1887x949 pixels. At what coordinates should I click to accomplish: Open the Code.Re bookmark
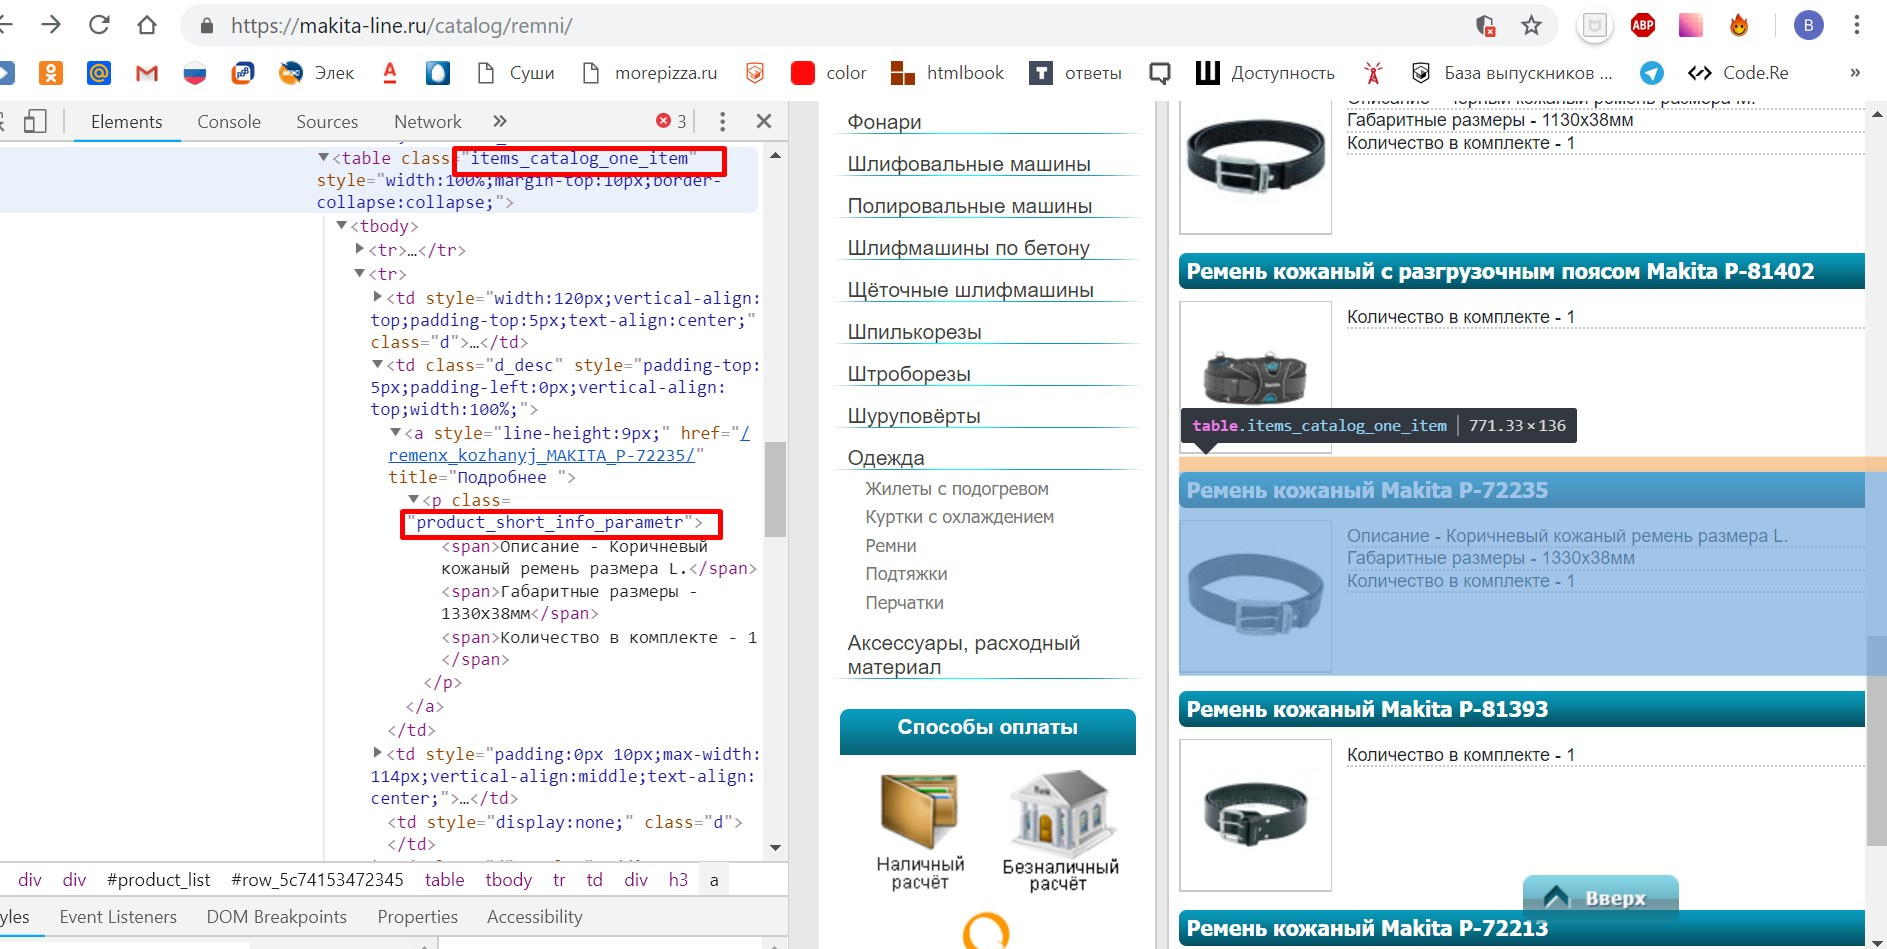[x=1738, y=72]
